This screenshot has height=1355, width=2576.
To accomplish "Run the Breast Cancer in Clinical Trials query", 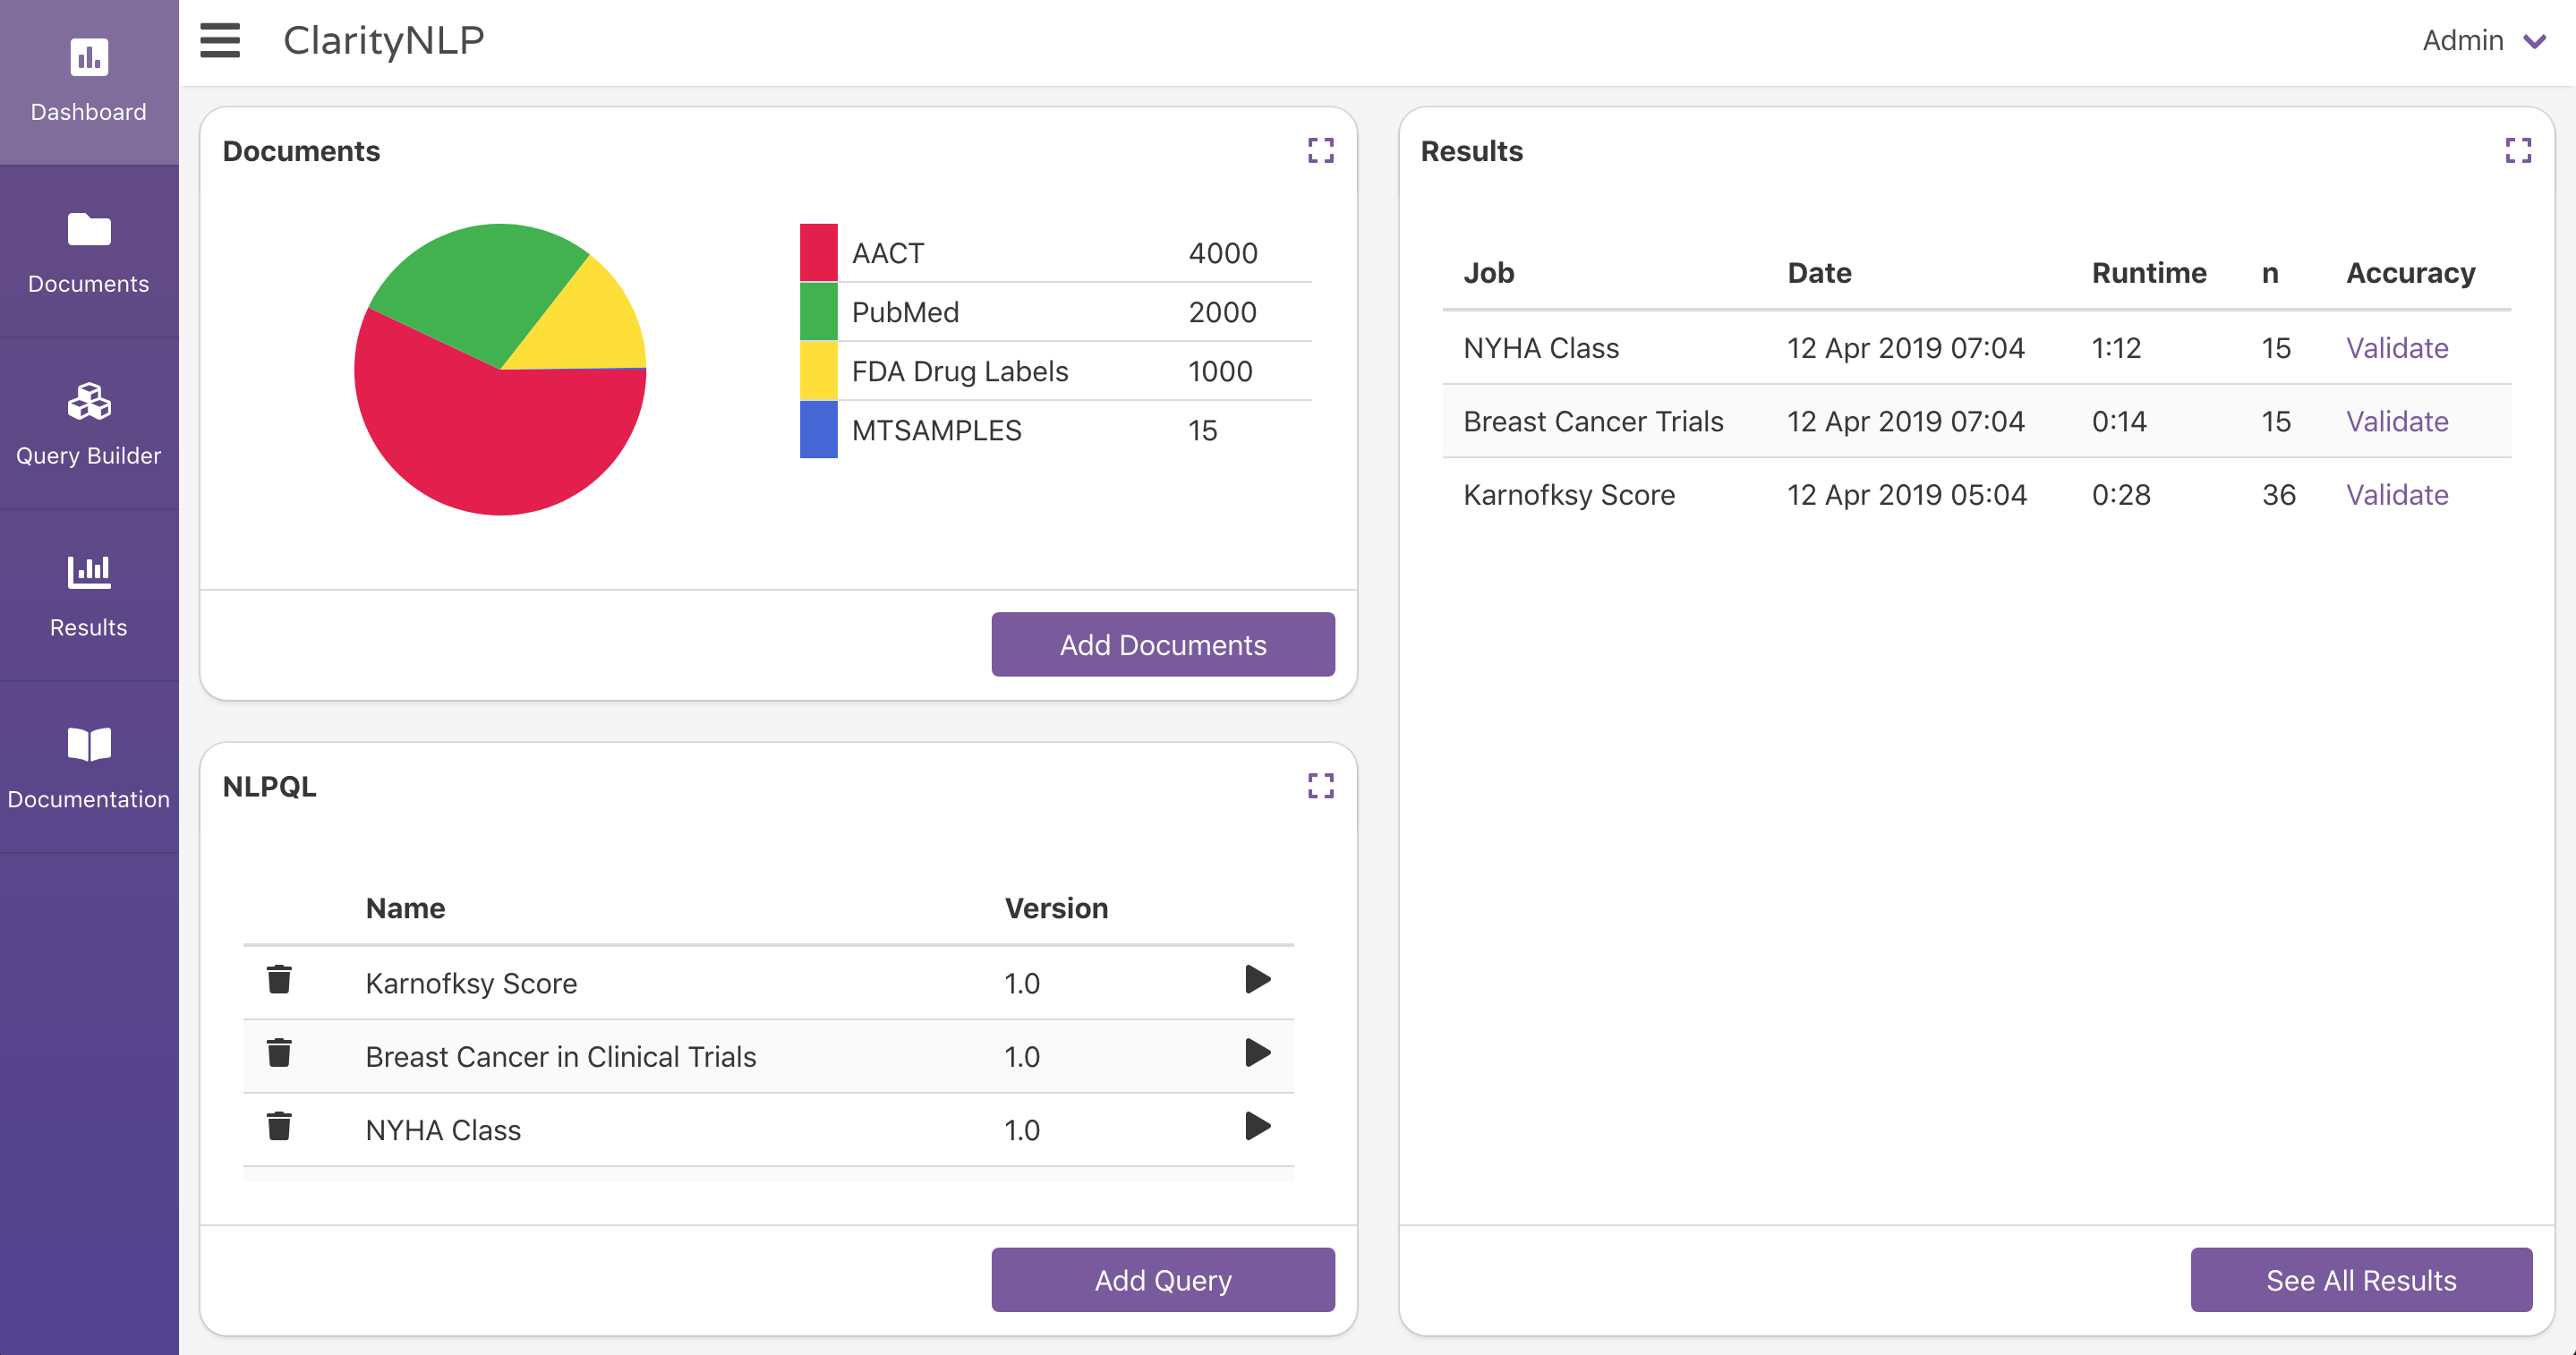I will click(1257, 1053).
